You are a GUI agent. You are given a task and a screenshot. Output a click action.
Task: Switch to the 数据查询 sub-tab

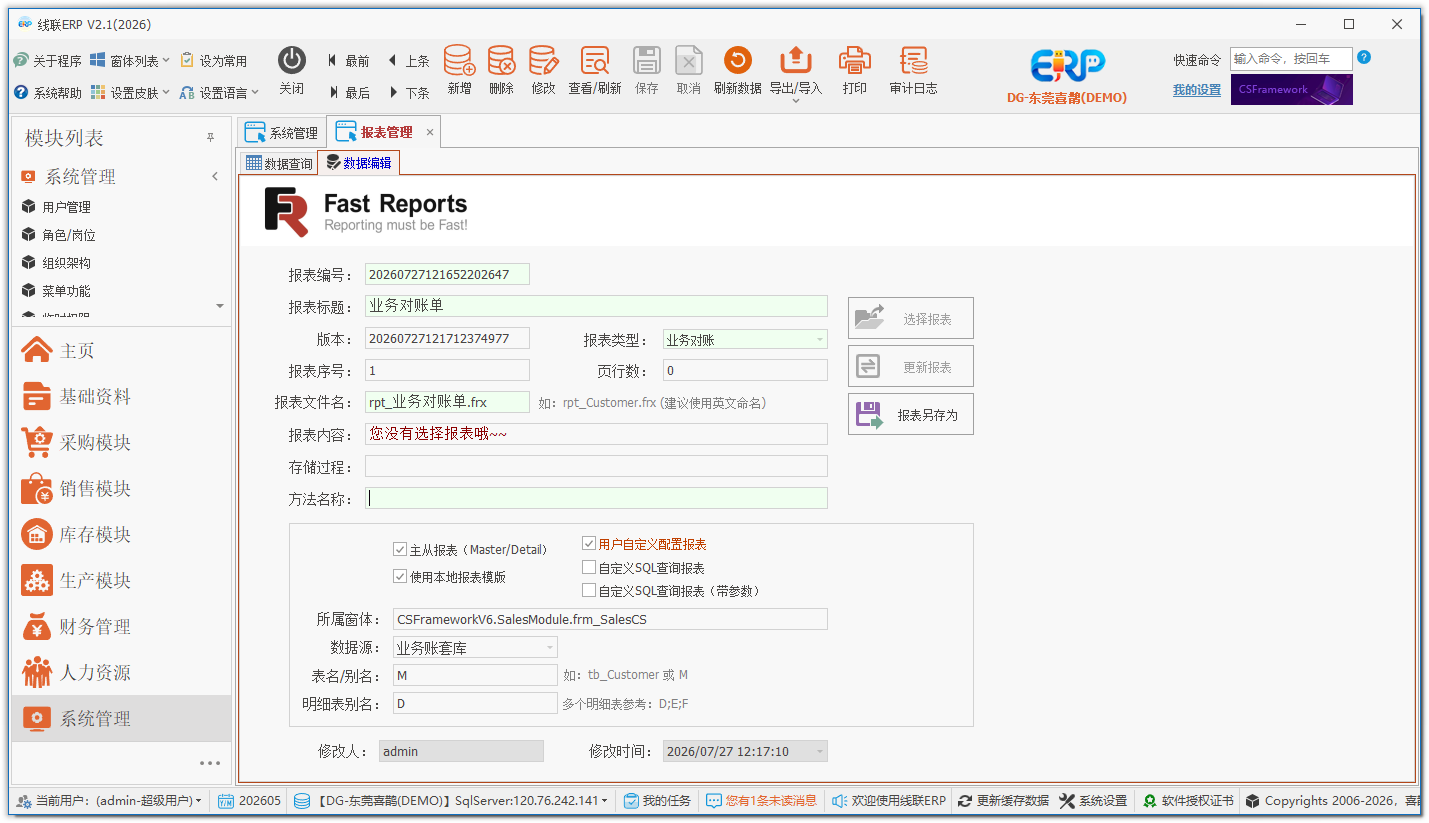[x=279, y=163]
